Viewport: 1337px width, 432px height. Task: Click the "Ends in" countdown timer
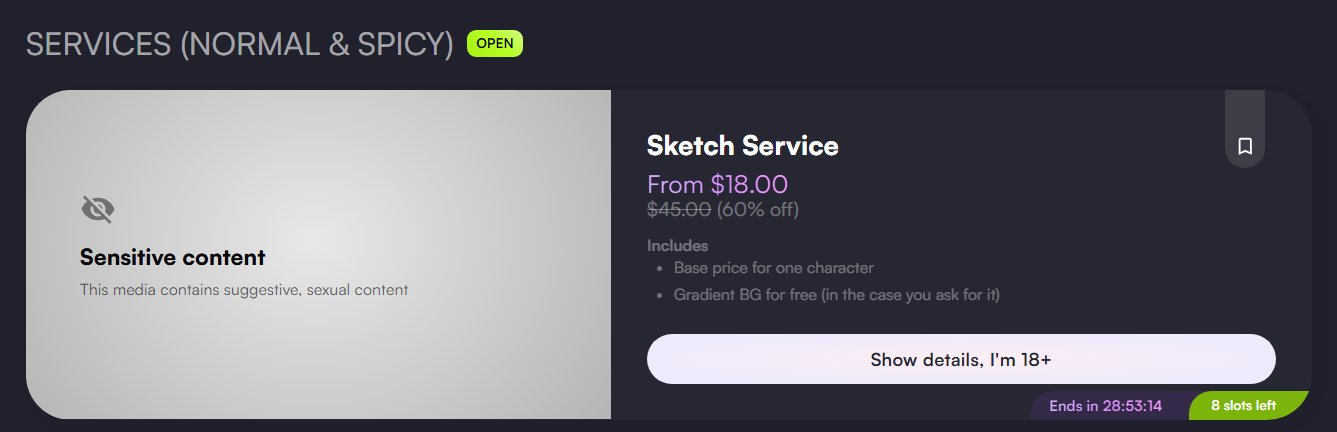(x=1105, y=406)
